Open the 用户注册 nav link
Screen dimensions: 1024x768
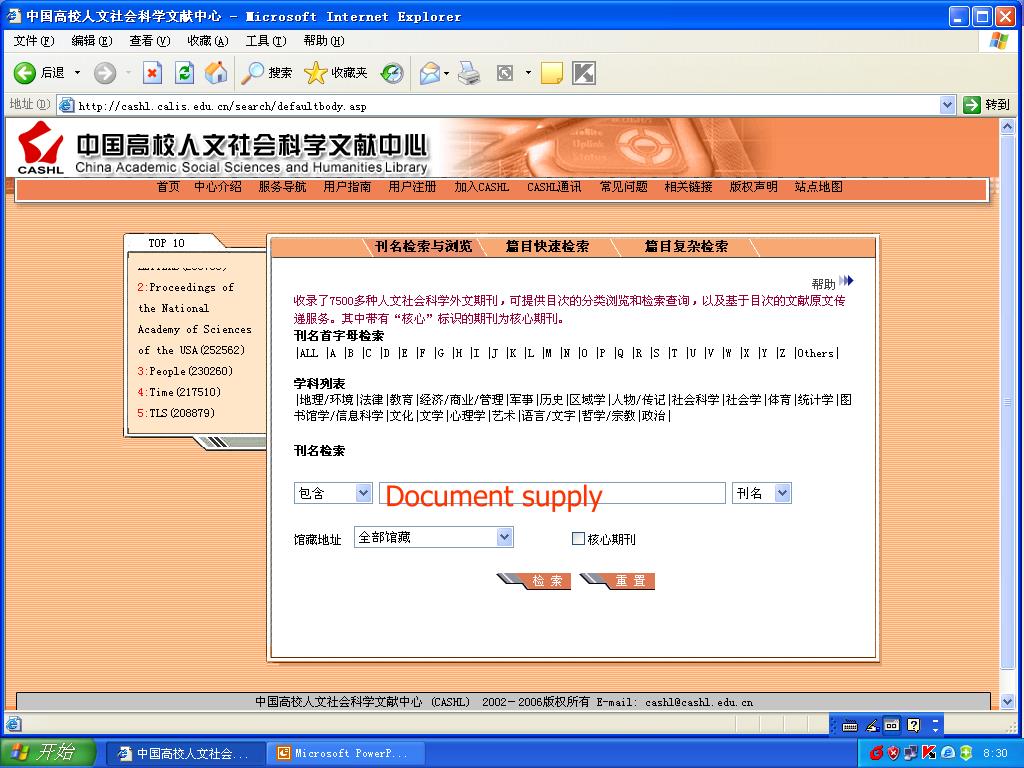pos(412,187)
